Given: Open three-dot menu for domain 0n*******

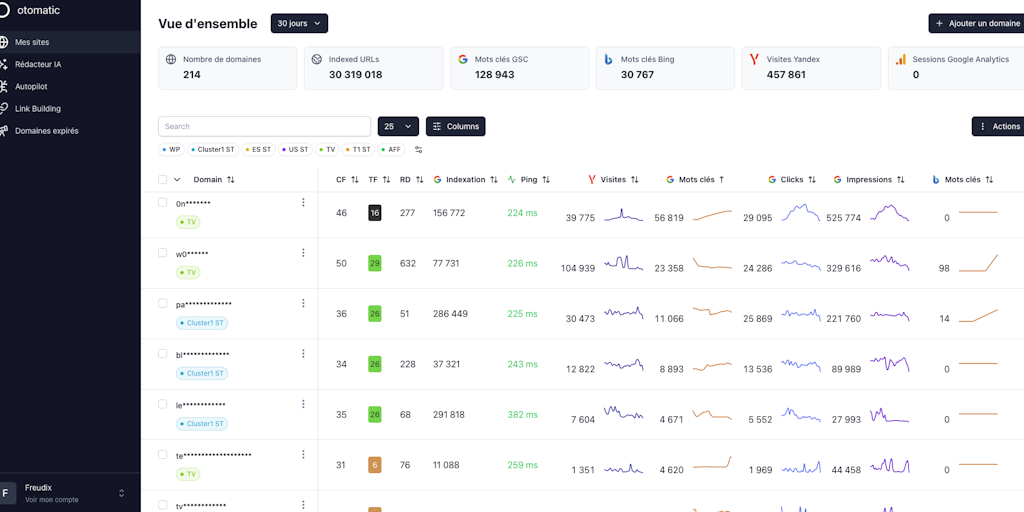Looking at the screenshot, I should click(x=303, y=203).
